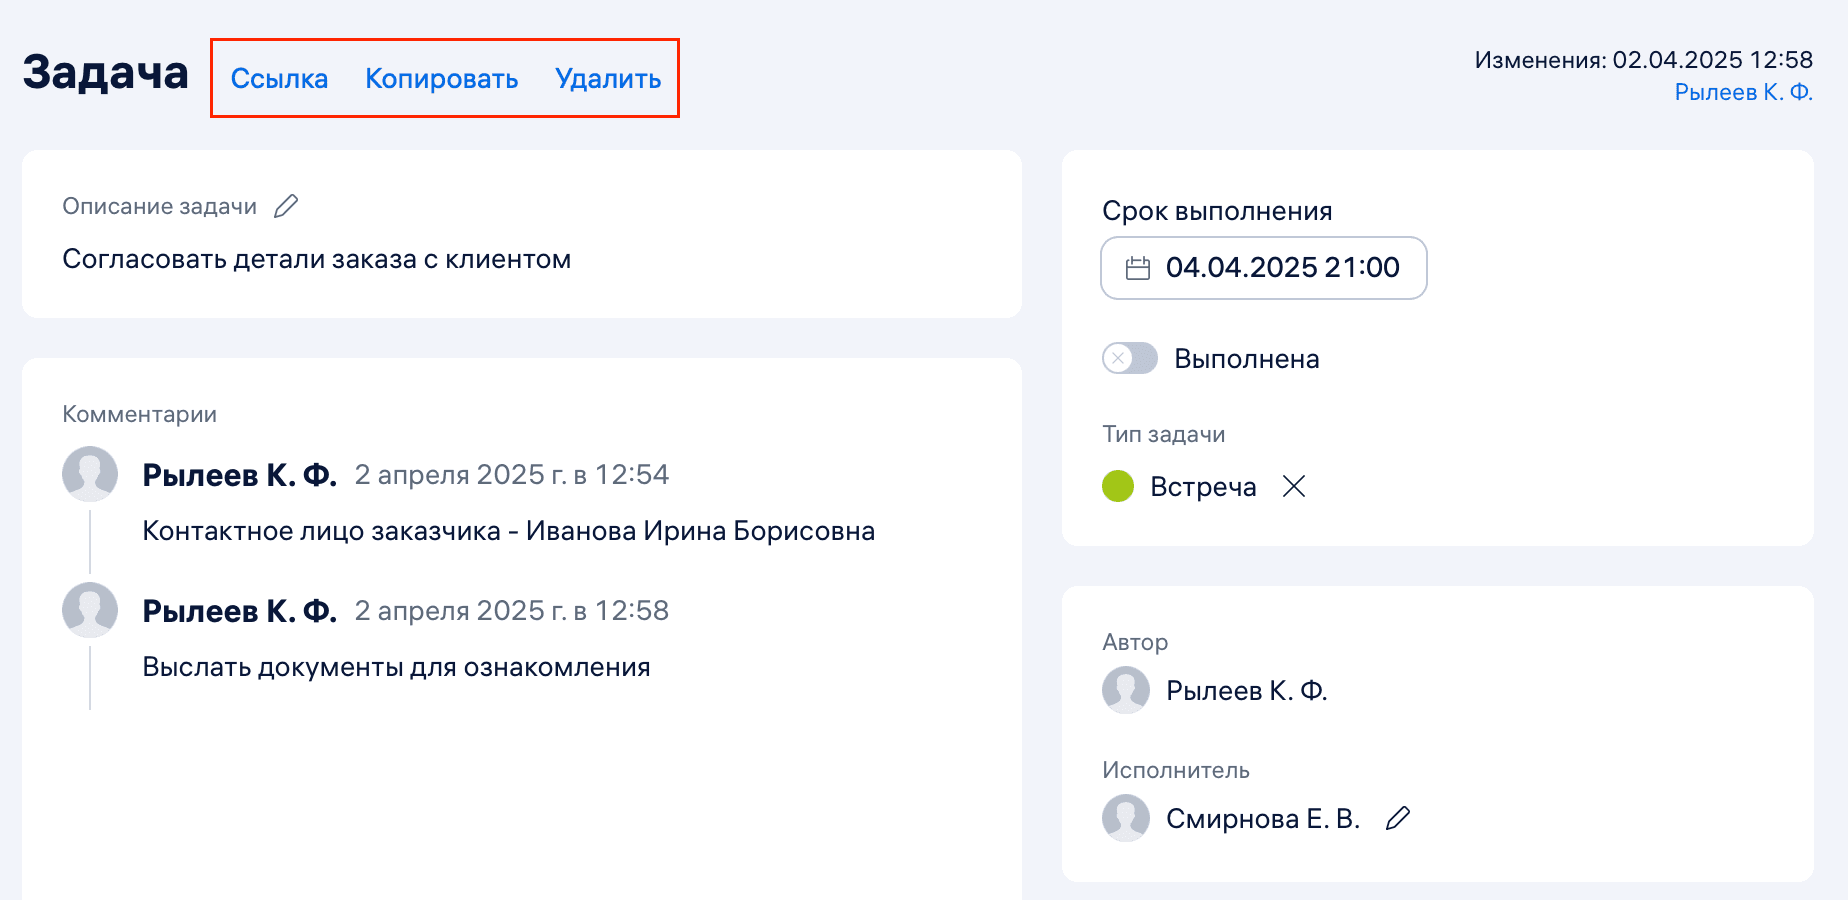Click the green task type color dot
The image size is (1848, 900).
(x=1117, y=487)
